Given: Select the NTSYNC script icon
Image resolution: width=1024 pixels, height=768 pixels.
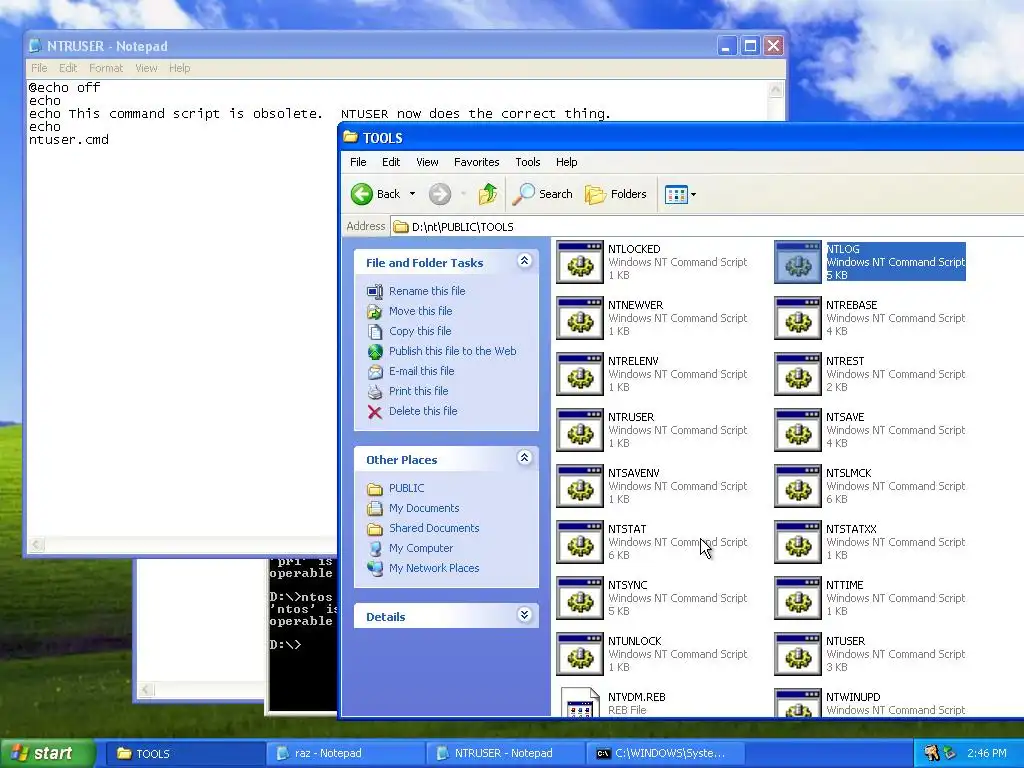Looking at the screenshot, I should (579, 598).
